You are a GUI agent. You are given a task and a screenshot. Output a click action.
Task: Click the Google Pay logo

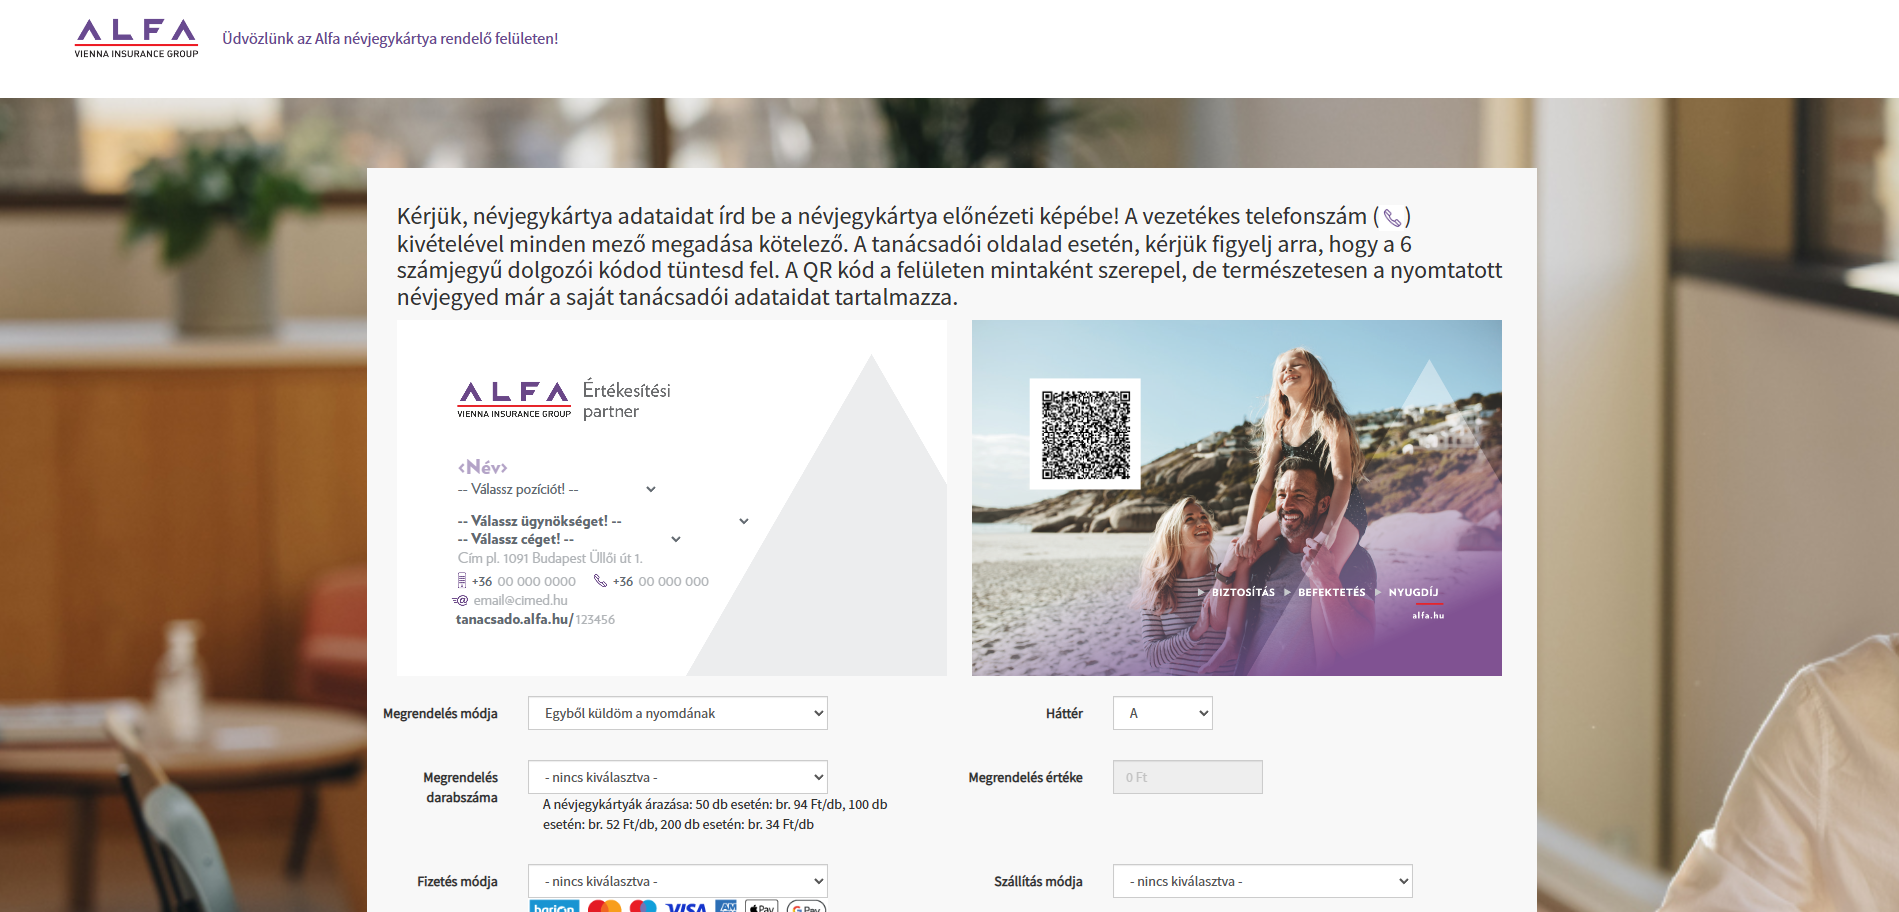[x=806, y=907]
